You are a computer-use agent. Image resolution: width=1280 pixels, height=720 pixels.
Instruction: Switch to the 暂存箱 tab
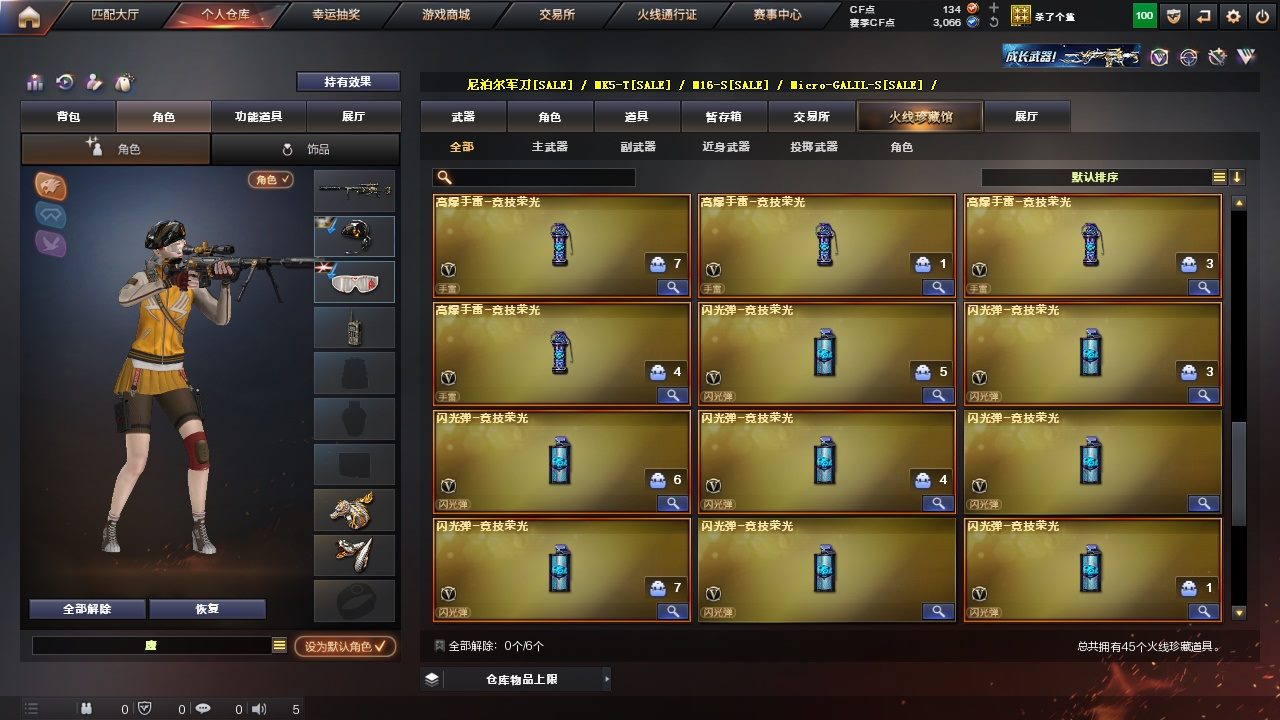(724, 117)
